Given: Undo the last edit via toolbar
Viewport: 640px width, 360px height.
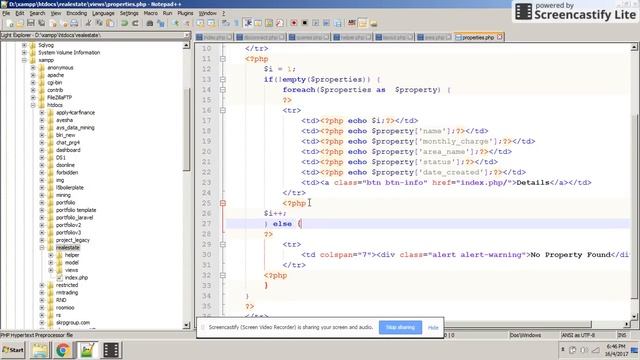Looking at the screenshot, I should 124,23.
